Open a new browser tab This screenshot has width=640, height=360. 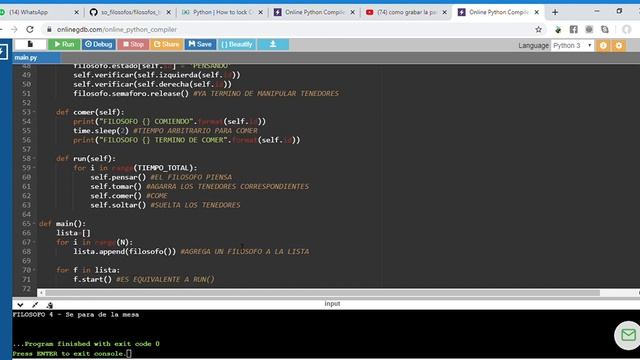click(x=555, y=12)
